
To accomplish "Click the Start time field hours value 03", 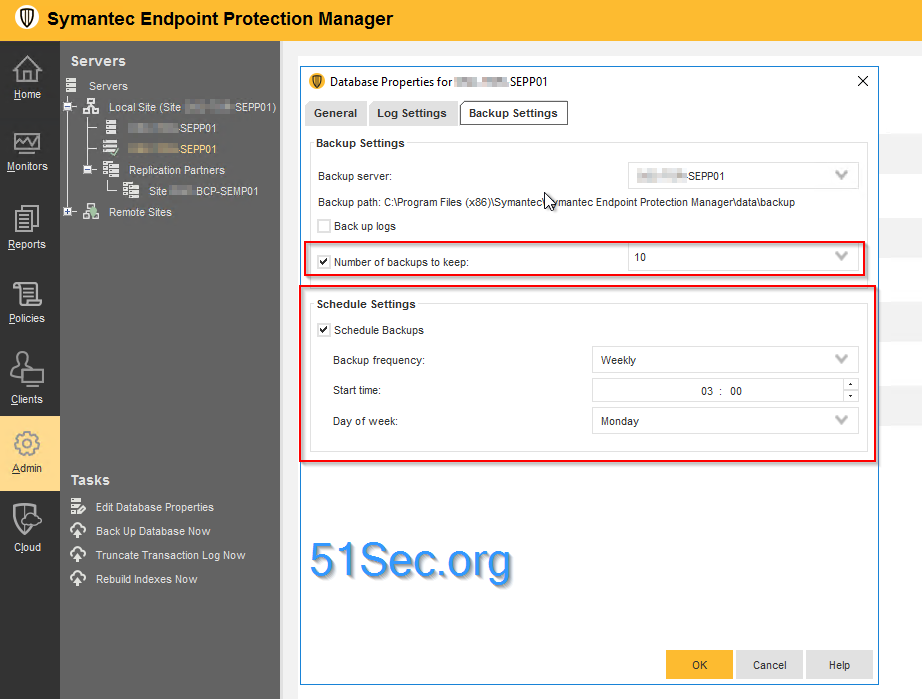I will pos(707,391).
